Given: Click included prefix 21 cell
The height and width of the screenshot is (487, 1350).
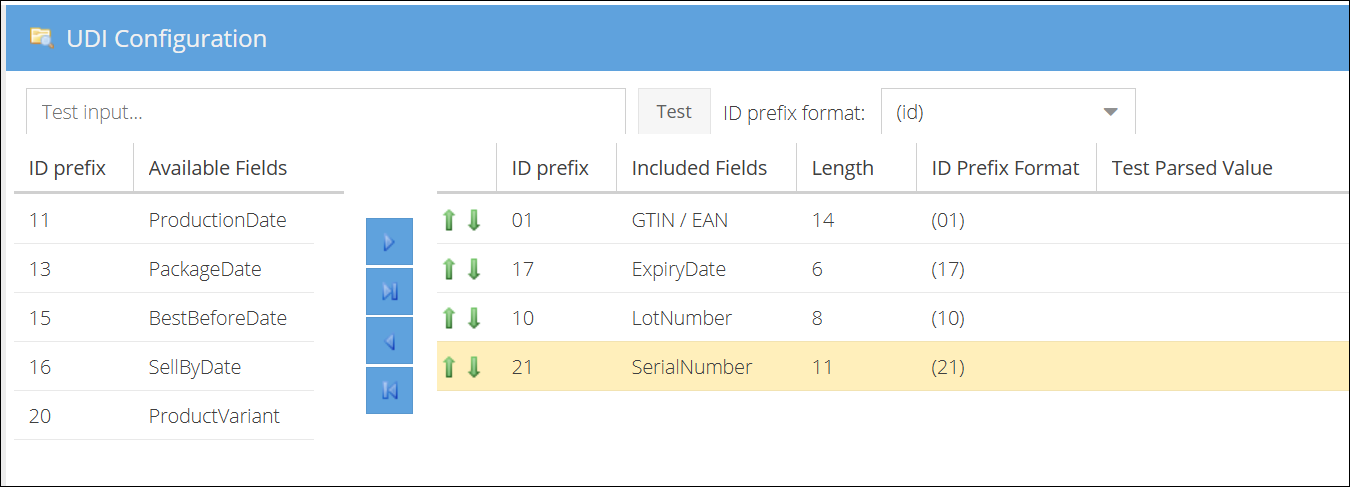Looking at the screenshot, I should click(523, 367).
